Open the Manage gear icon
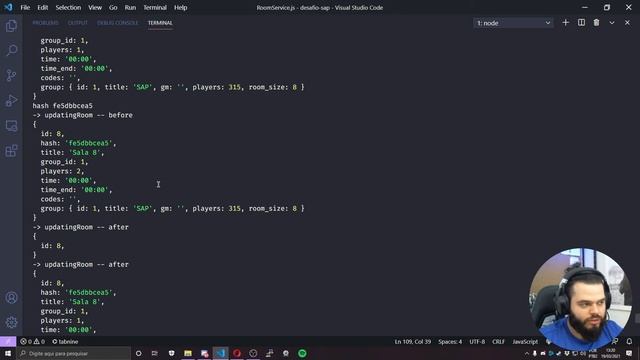The image size is (640, 360). click(11, 322)
